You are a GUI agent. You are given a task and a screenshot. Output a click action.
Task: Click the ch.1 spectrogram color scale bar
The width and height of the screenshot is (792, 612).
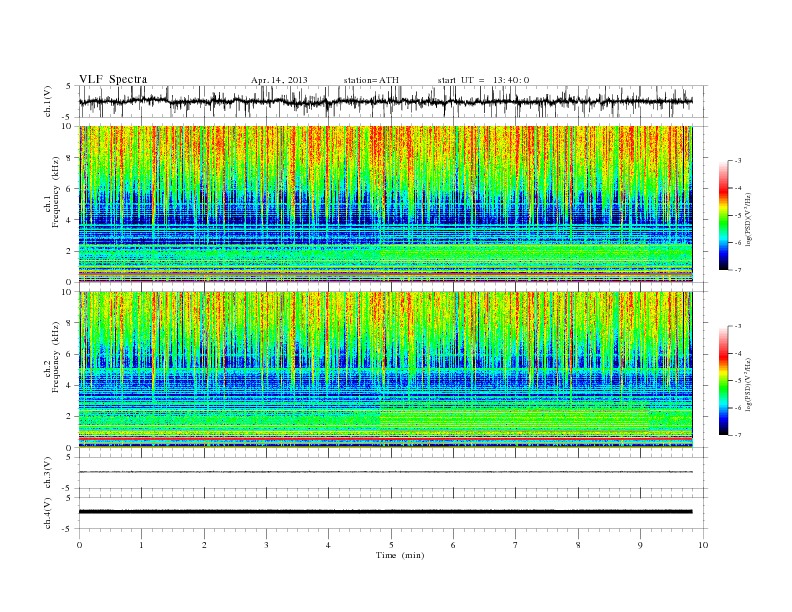[723, 215]
